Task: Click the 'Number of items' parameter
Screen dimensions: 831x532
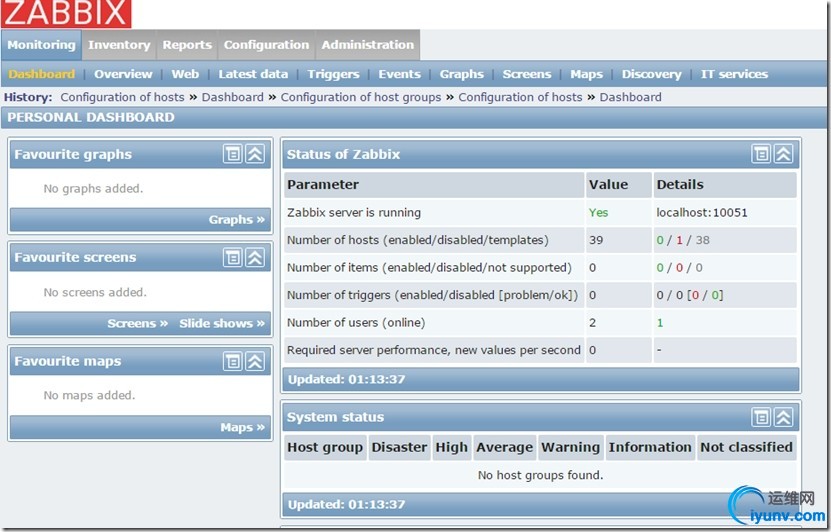Action: pyautogui.click(x=429, y=268)
